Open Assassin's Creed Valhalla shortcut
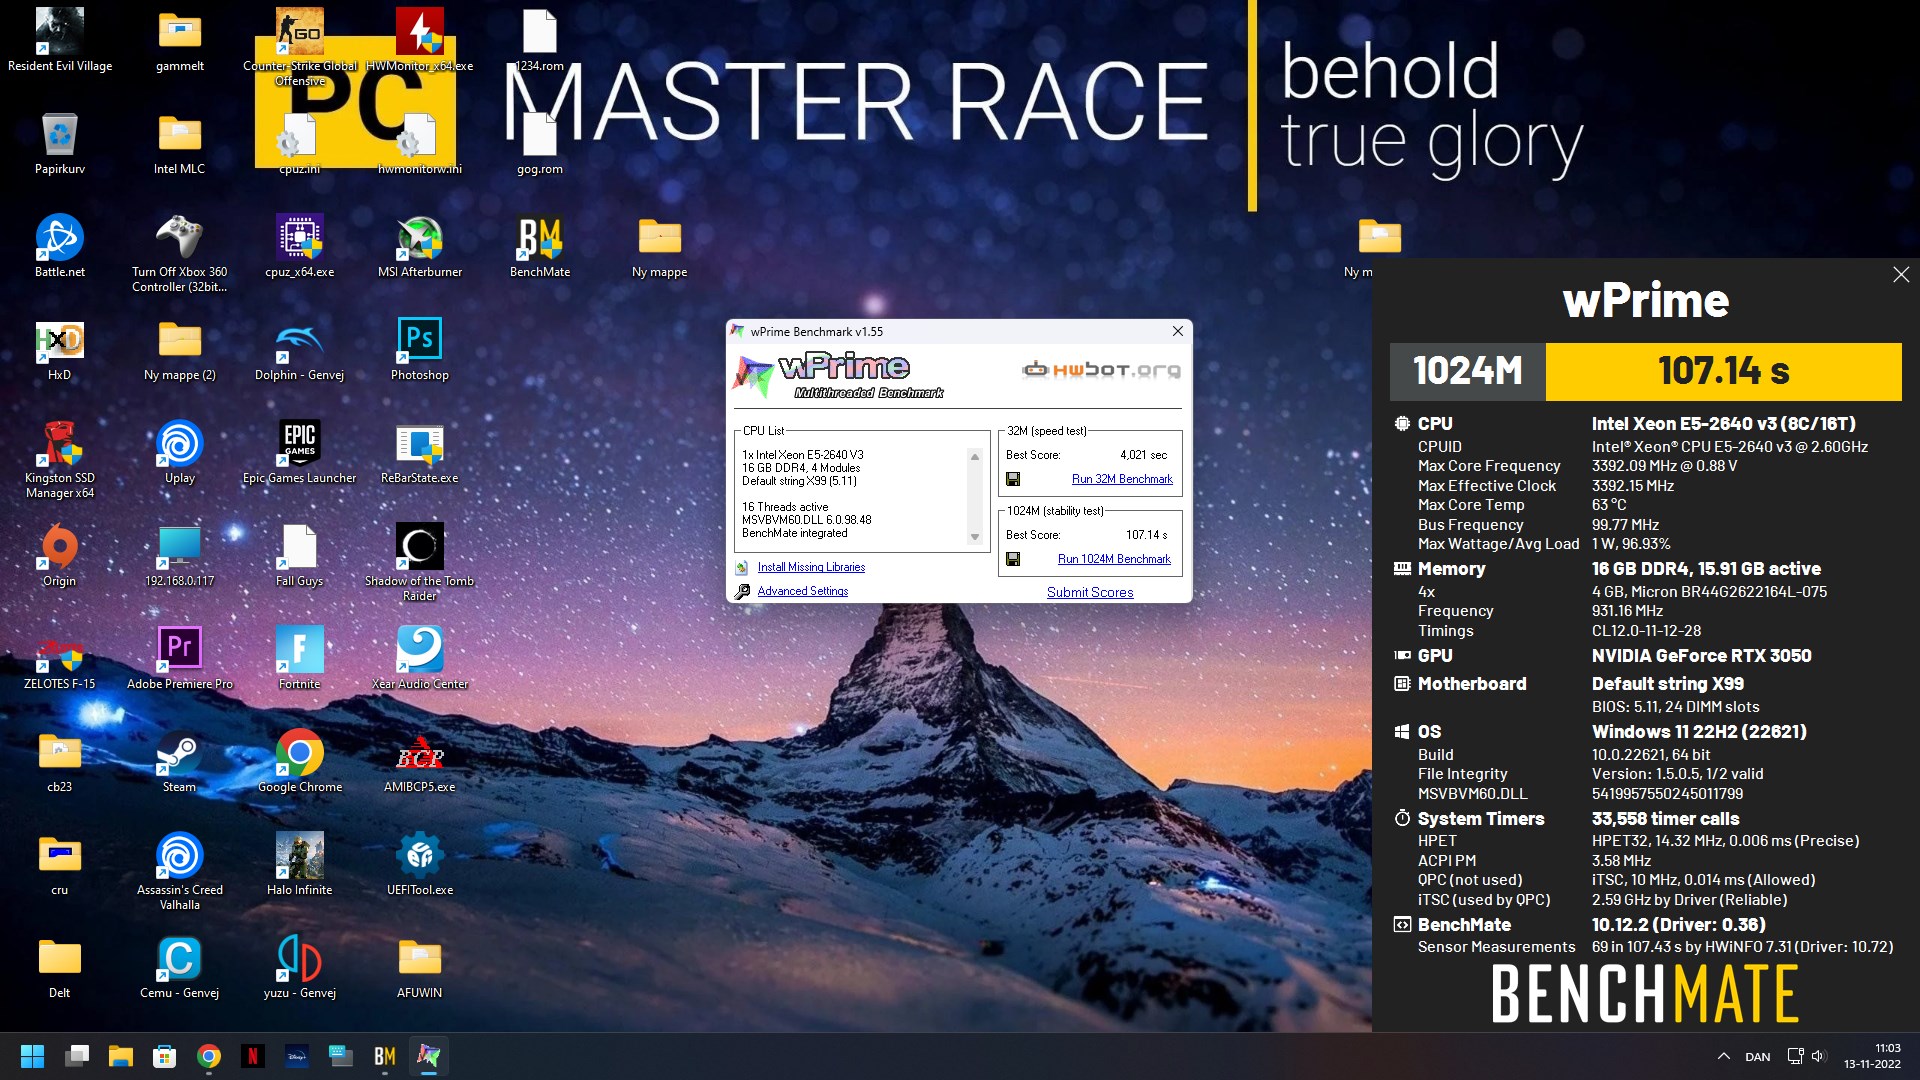Viewport: 1920px width, 1080px height. pos(180,871)
